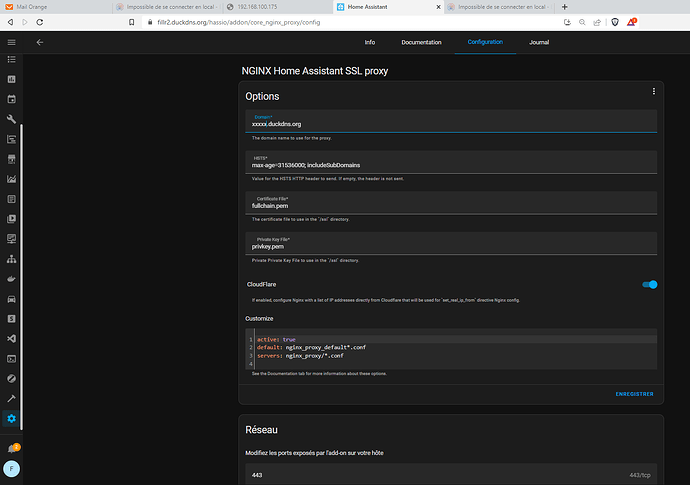Image resolution: width=690 pixels, height=485 pixels.
Task: Click the 443 port input field
Action: click(x=451, y=474)
